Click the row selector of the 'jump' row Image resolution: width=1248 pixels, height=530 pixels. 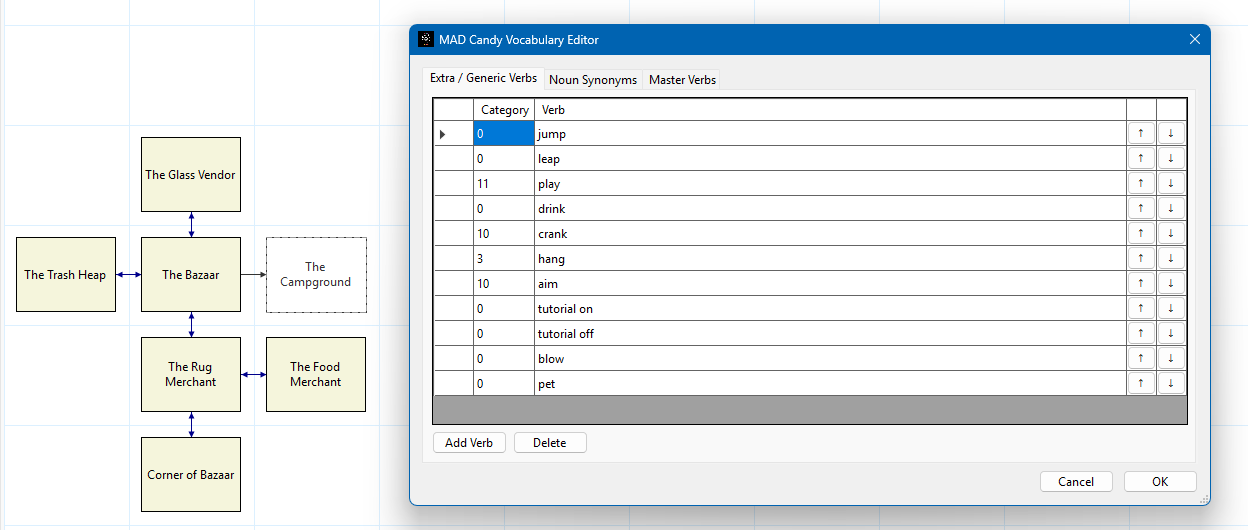click(x=453, y=134)
